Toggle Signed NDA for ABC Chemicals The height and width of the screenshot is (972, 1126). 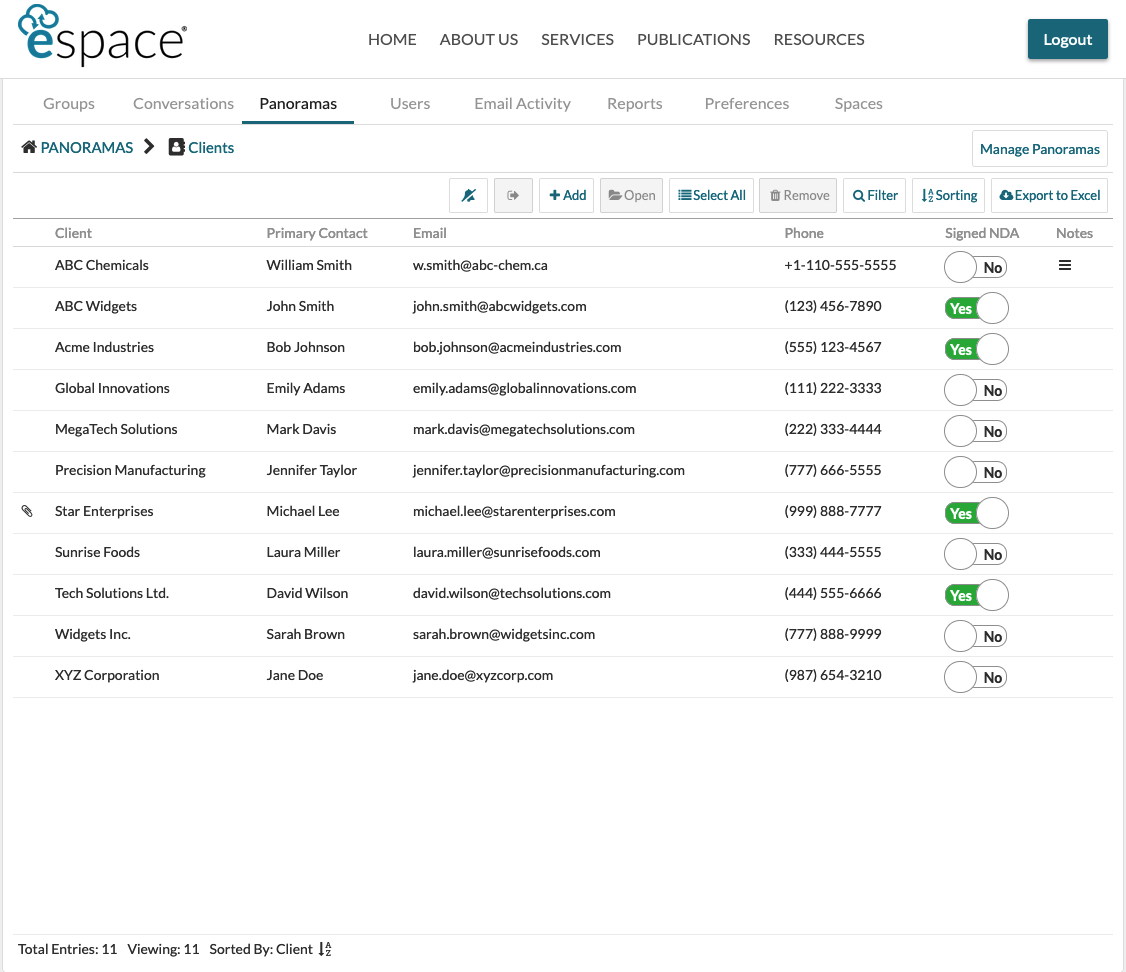[x=976, y=267]
